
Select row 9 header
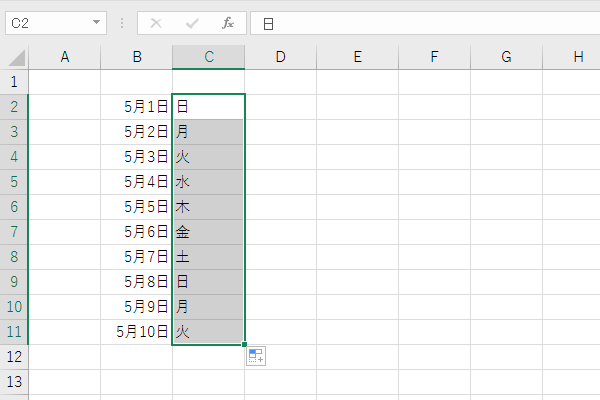14,282
